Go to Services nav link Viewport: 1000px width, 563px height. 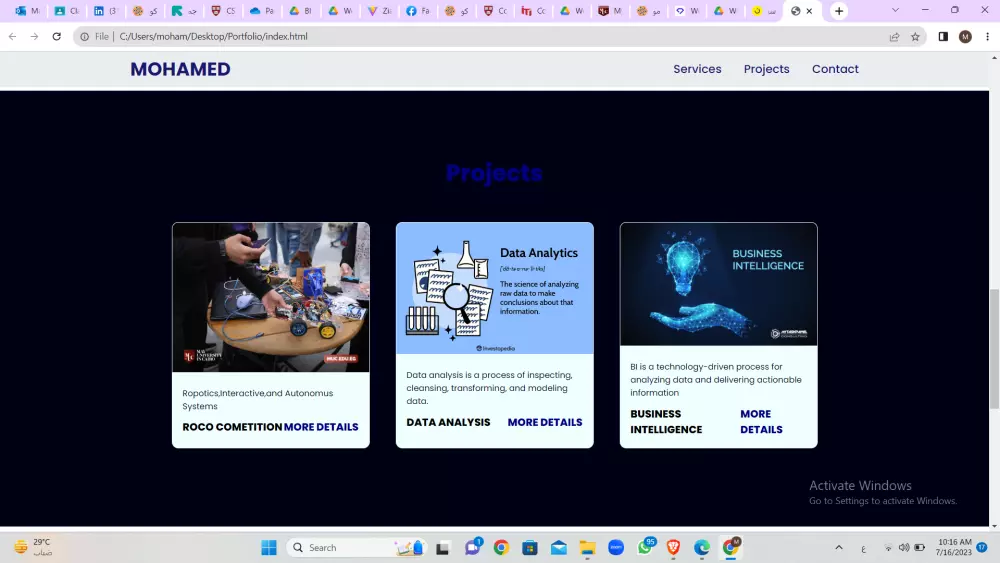(697, 69)
